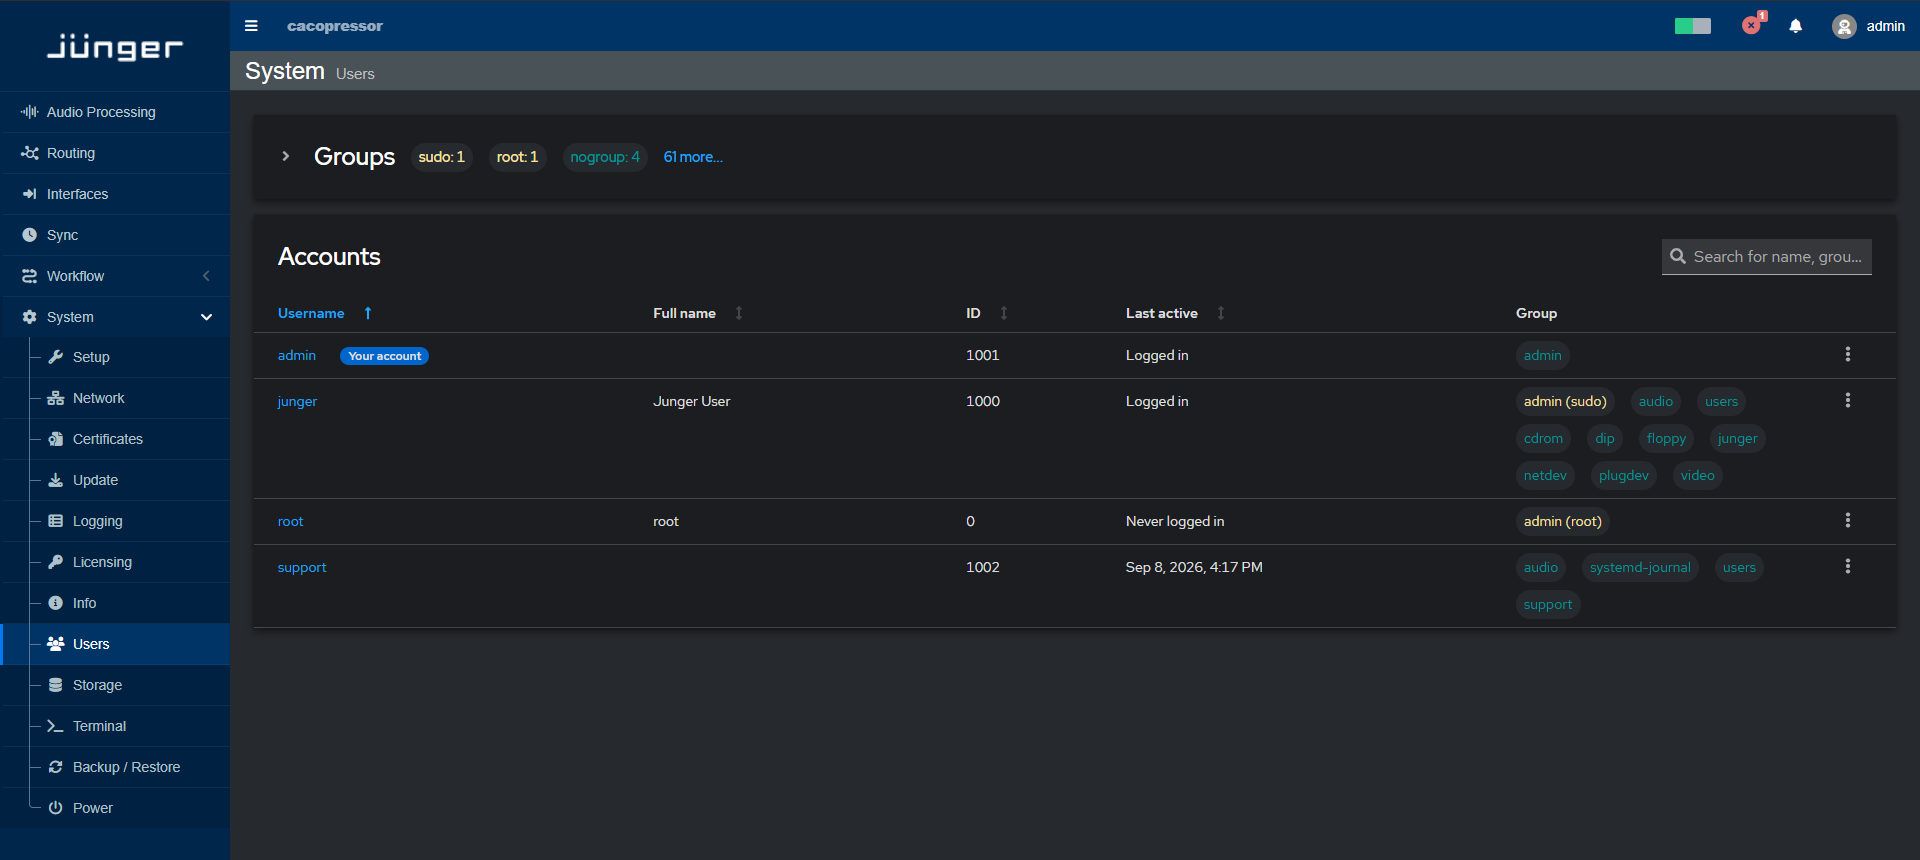Open the root row actions menu
This screenshot has height=860, width=1920.
tap(1848, 520)
